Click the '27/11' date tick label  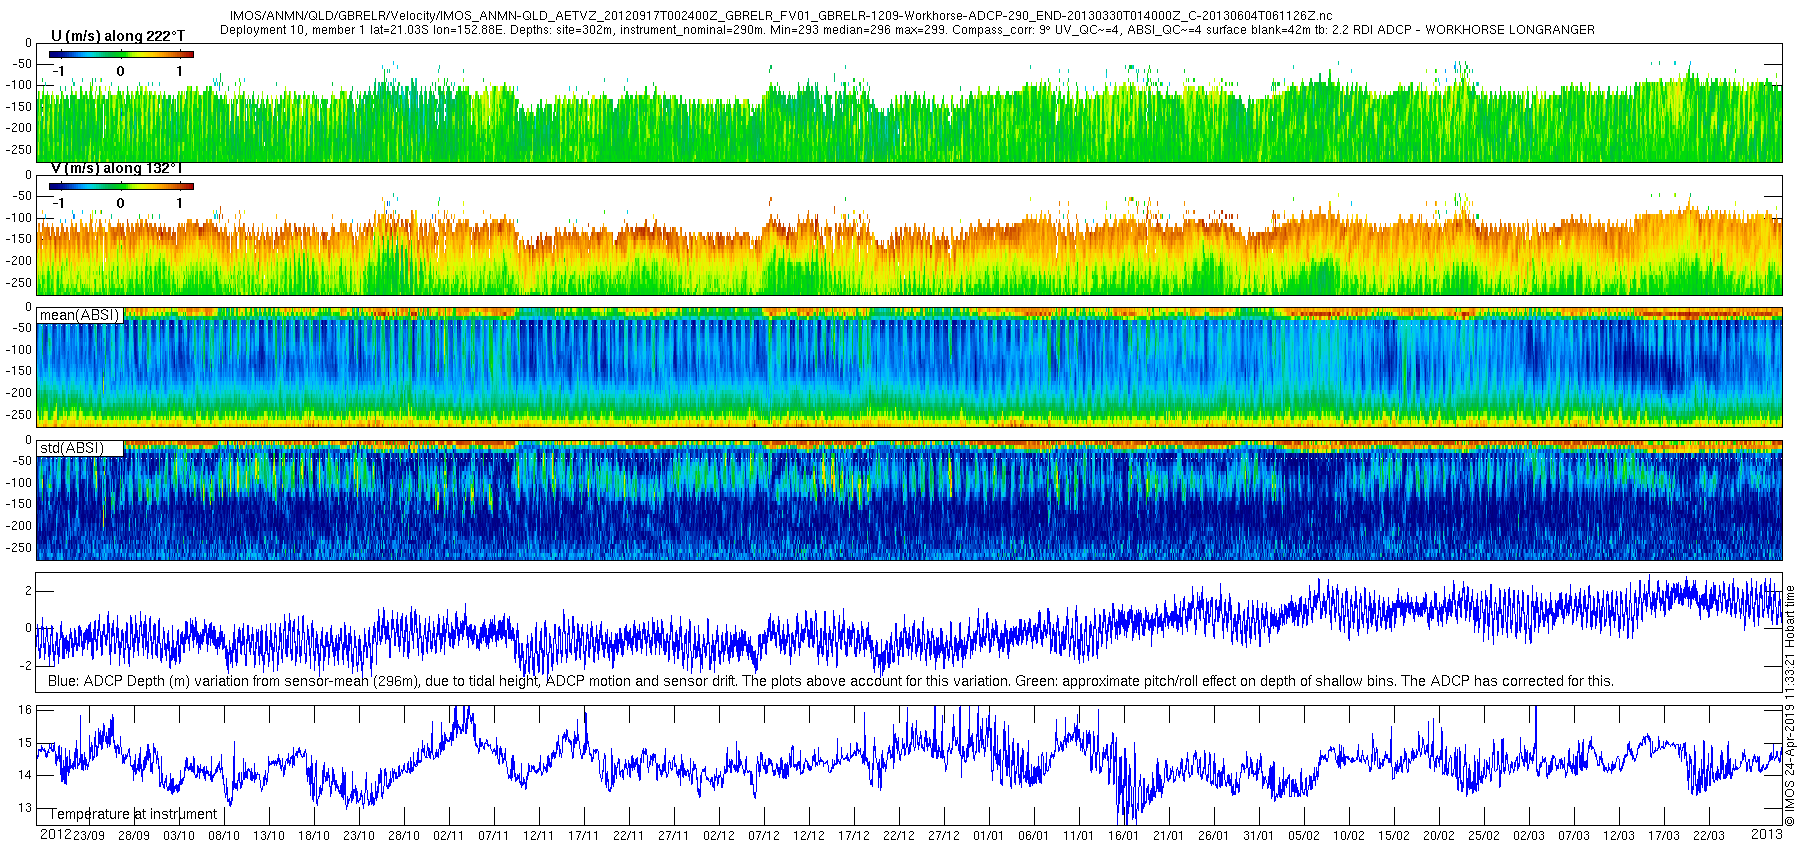(674, 836)
